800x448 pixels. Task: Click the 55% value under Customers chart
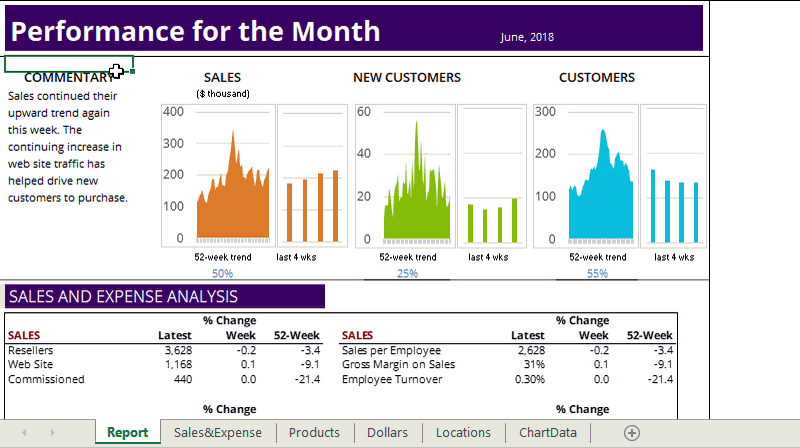point(597,274)
